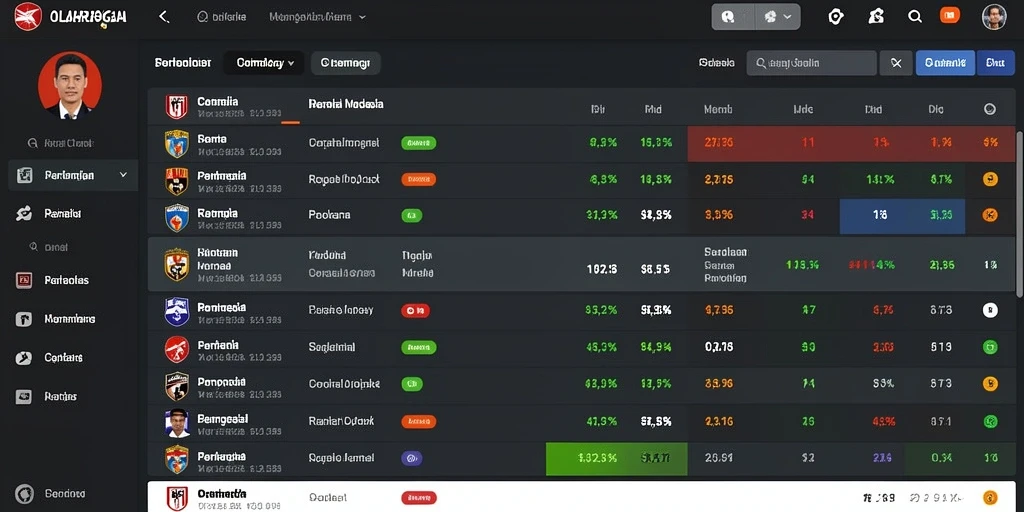The height and width of the screenshot is (512, 1024).
Task: Click the target-shaped icon in top bar
Action: coord(835,17)
